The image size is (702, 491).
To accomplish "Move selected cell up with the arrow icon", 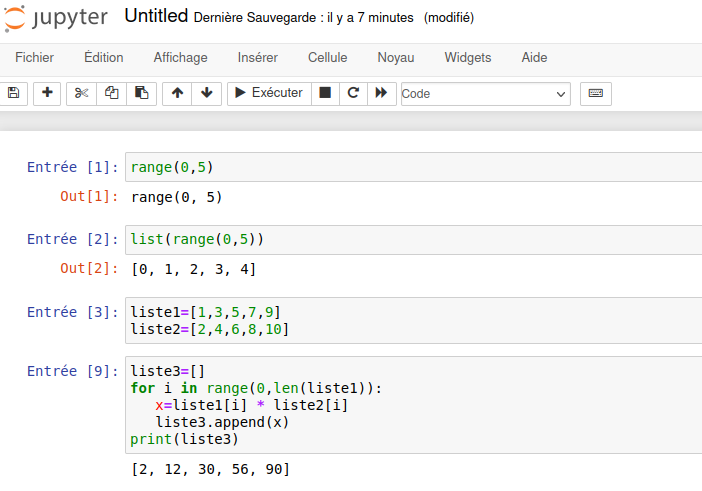I will (x=177, y=93).
